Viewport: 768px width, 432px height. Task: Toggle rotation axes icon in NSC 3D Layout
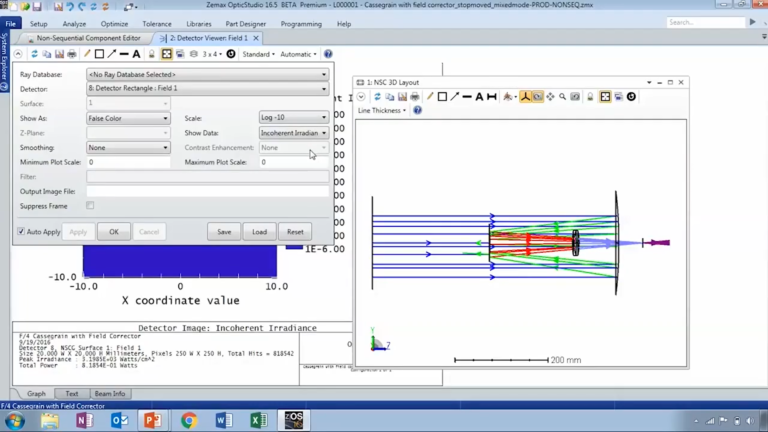pyautogui.click(x=525, y=96)
